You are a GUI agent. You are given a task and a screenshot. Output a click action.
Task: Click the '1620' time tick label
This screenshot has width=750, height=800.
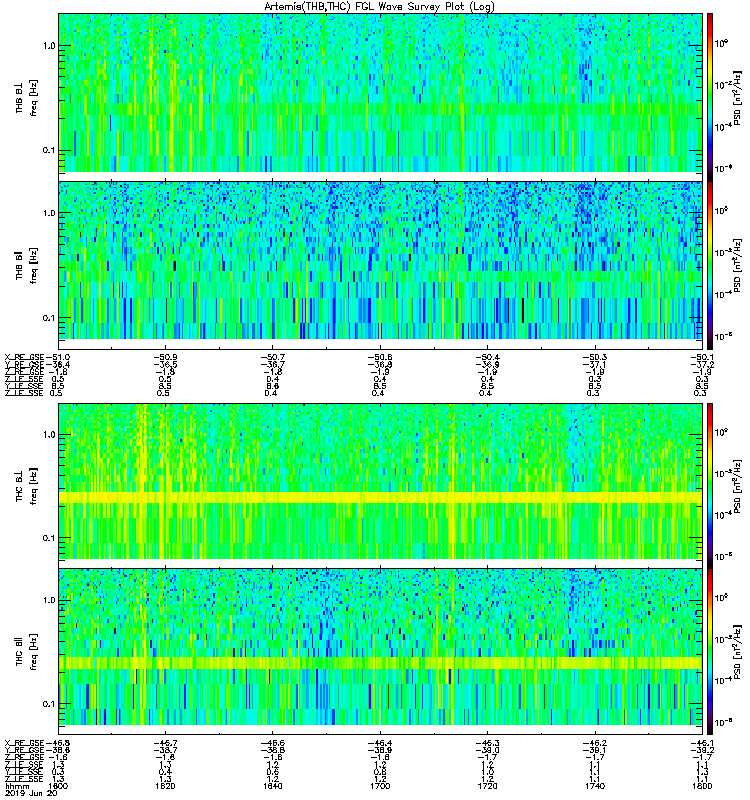165,786
